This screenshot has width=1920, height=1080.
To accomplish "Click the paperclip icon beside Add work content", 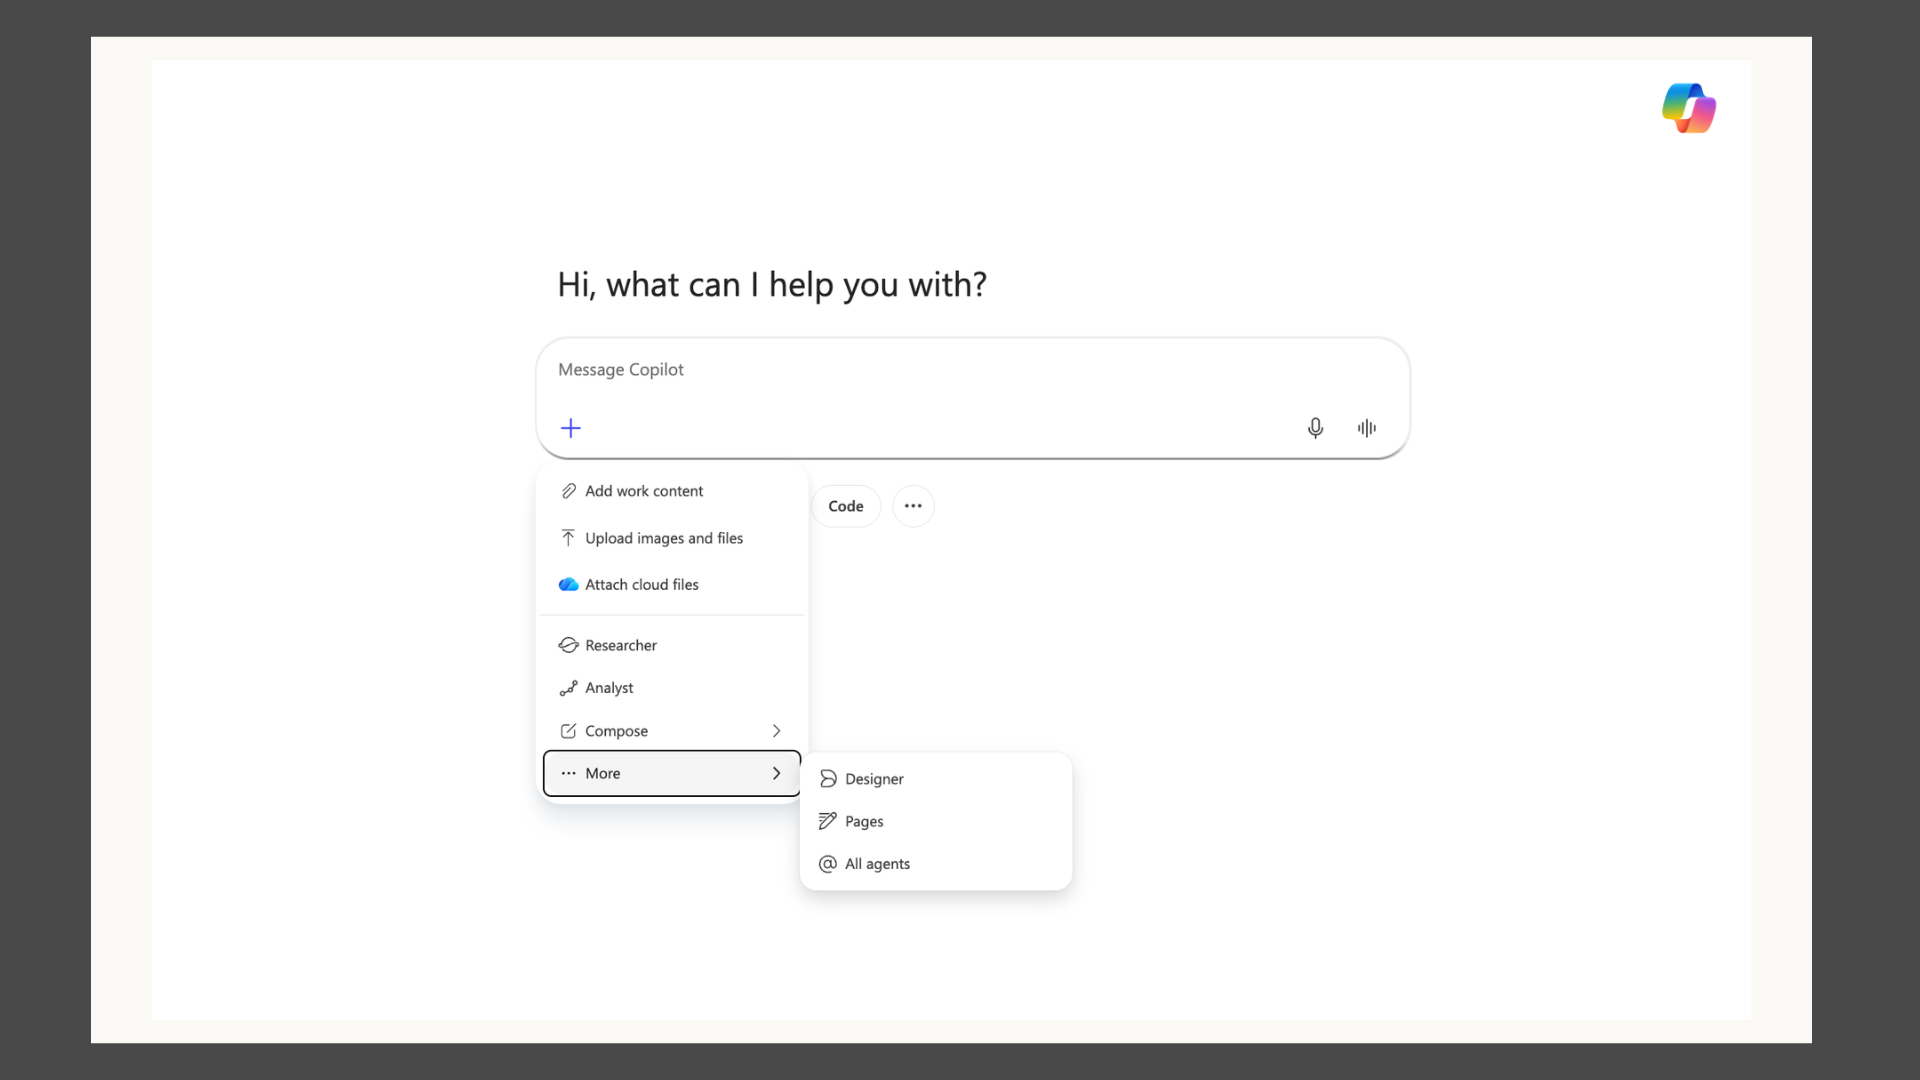I will [568, 491].
